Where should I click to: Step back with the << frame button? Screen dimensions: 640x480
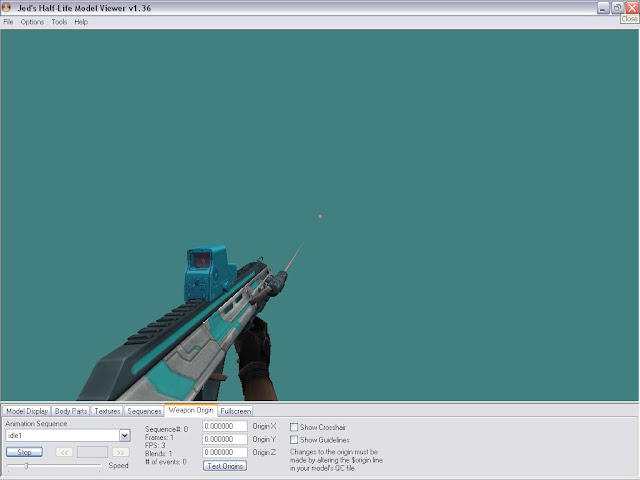(x=64, y=452)
